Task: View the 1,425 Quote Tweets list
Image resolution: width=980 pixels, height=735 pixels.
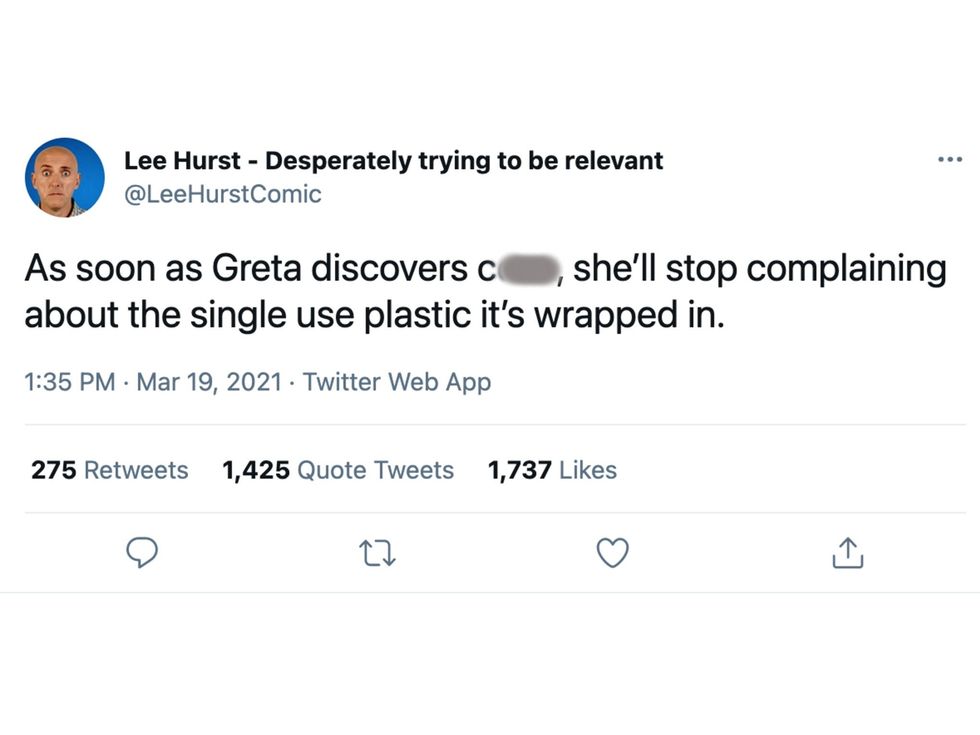Action: [x=338, y=470]
